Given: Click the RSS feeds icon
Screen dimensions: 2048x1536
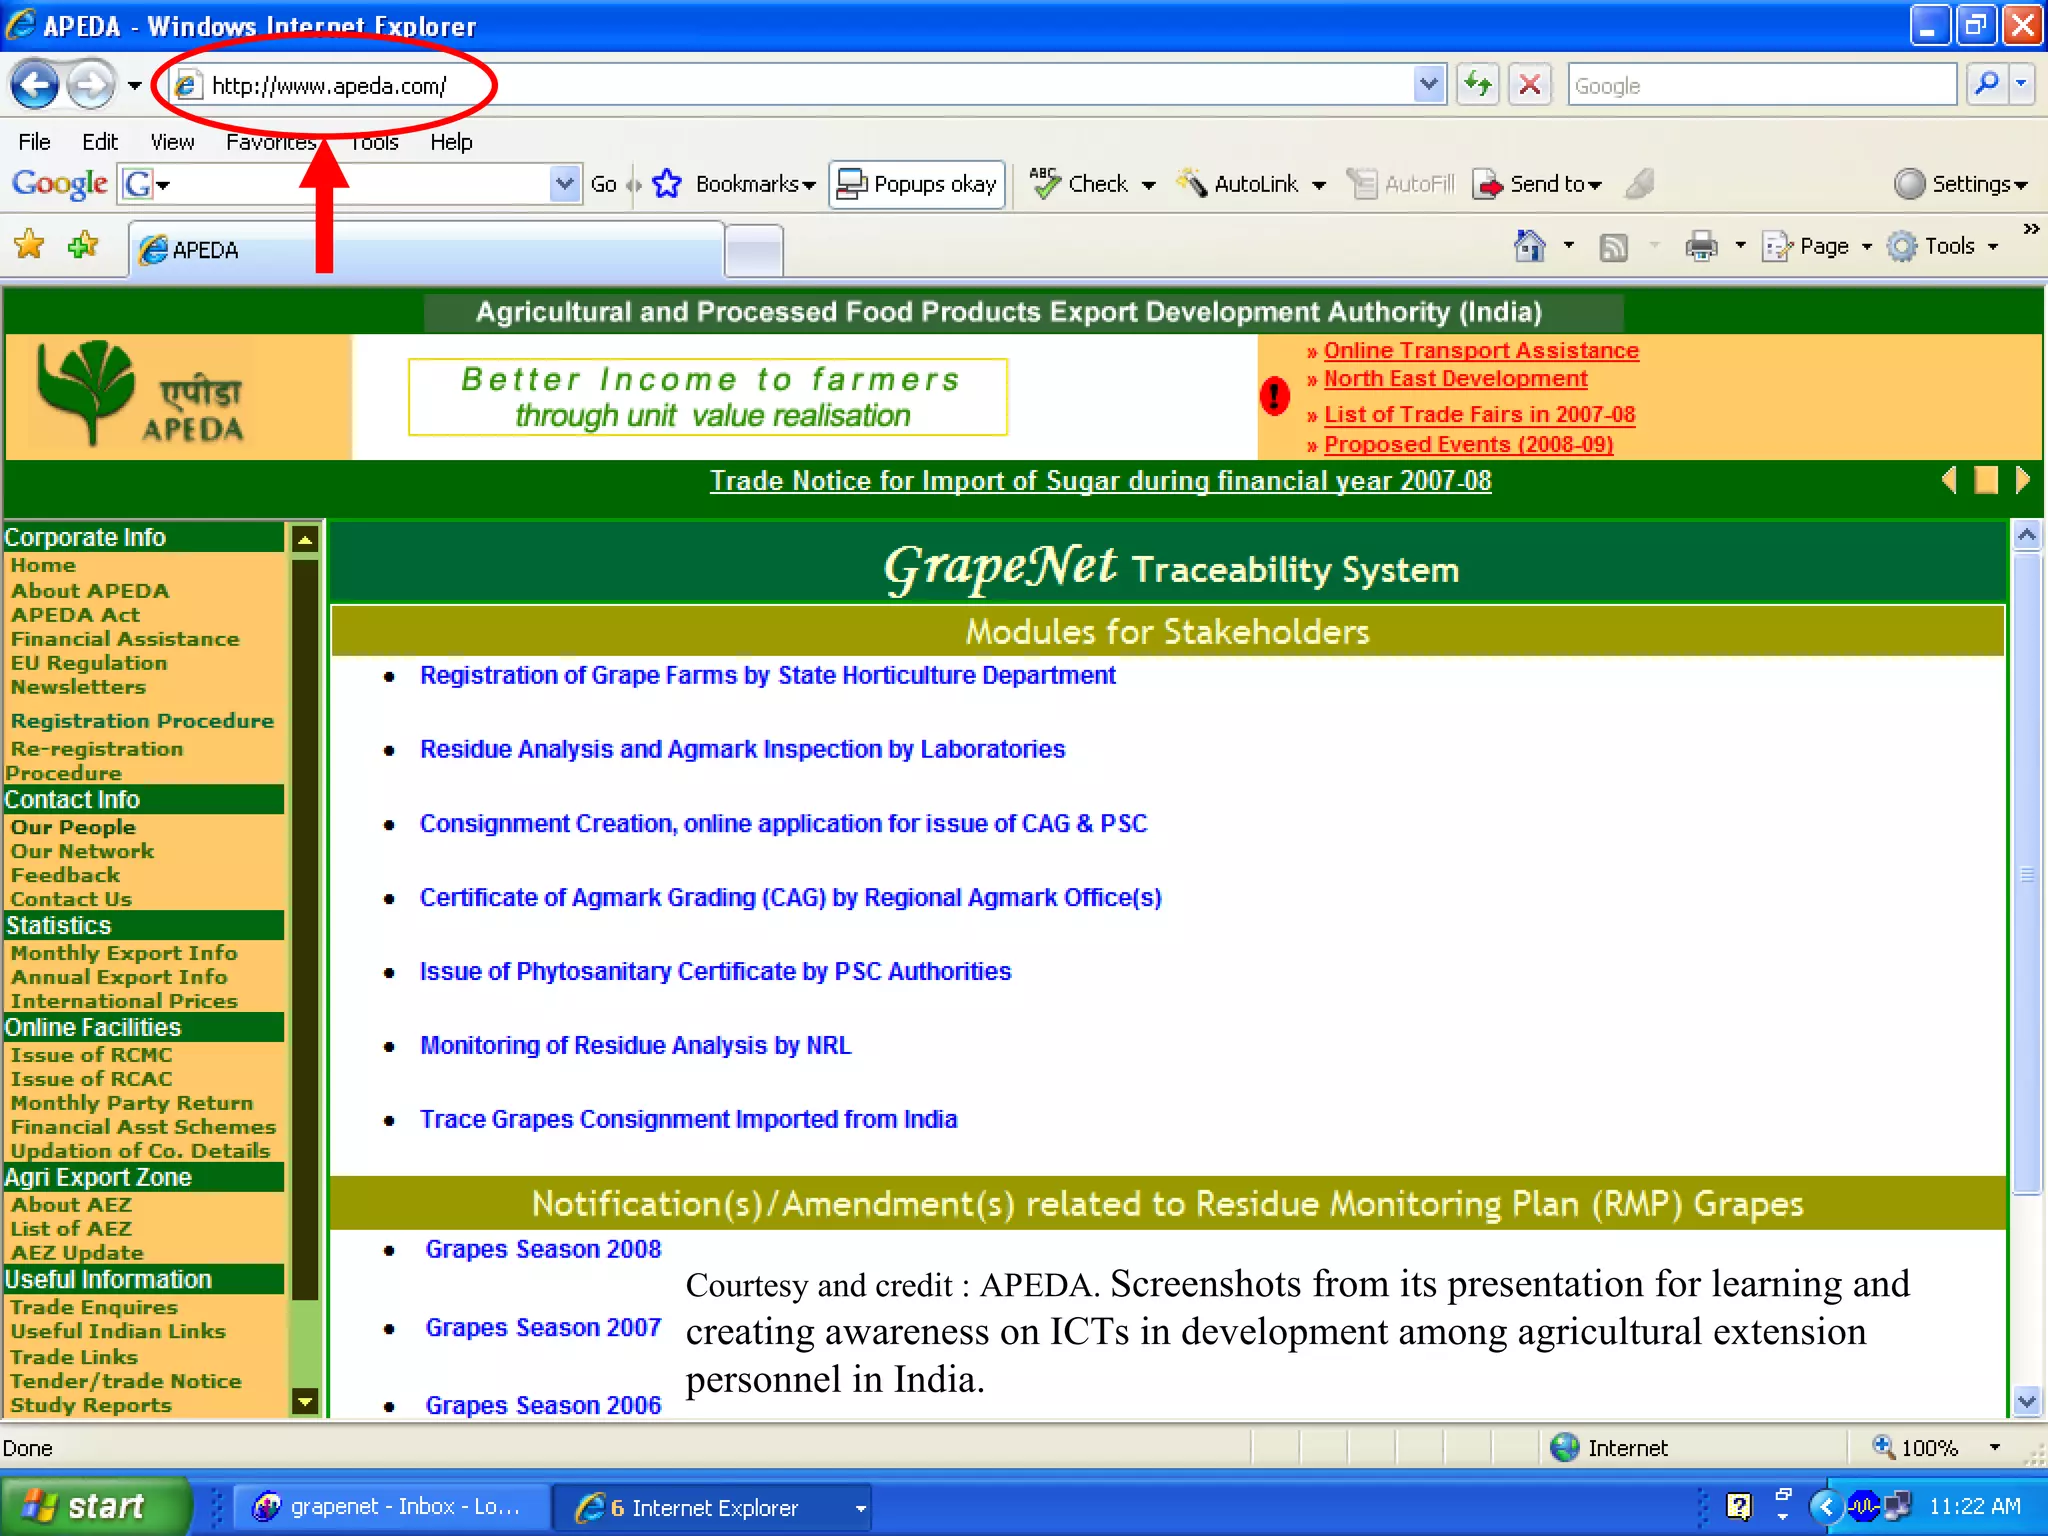Looking at the screenshot, I should click(x=1613, y=247).
